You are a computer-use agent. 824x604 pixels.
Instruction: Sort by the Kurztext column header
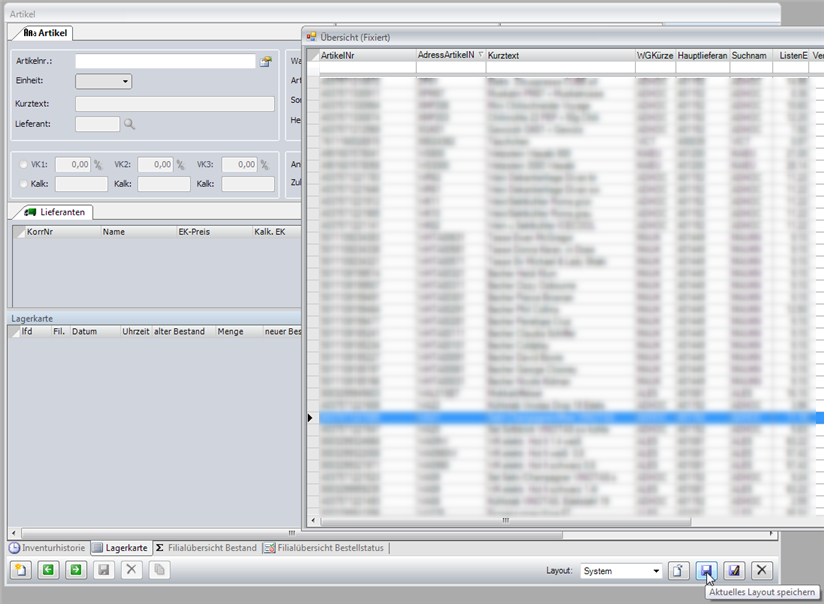coord(558,55)
